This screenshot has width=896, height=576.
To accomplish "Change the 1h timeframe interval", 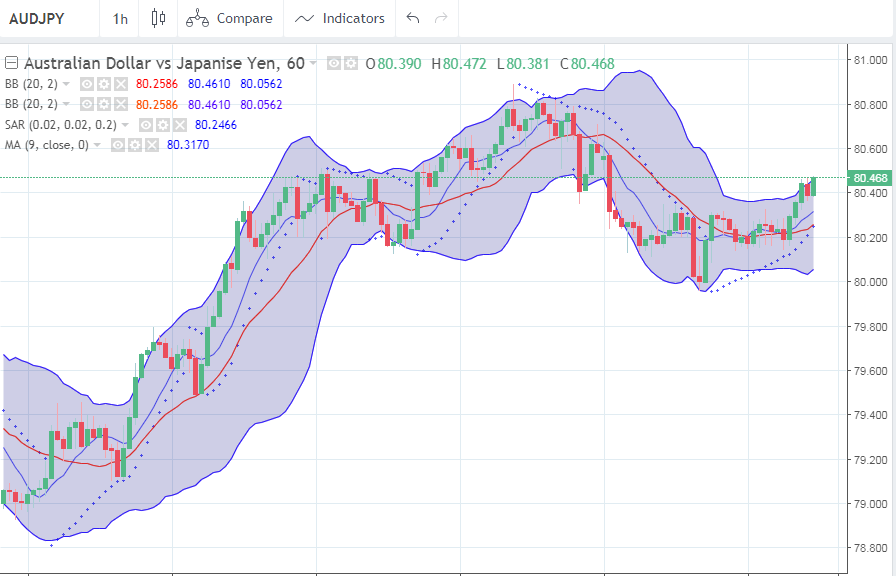I will coord(120,18).
